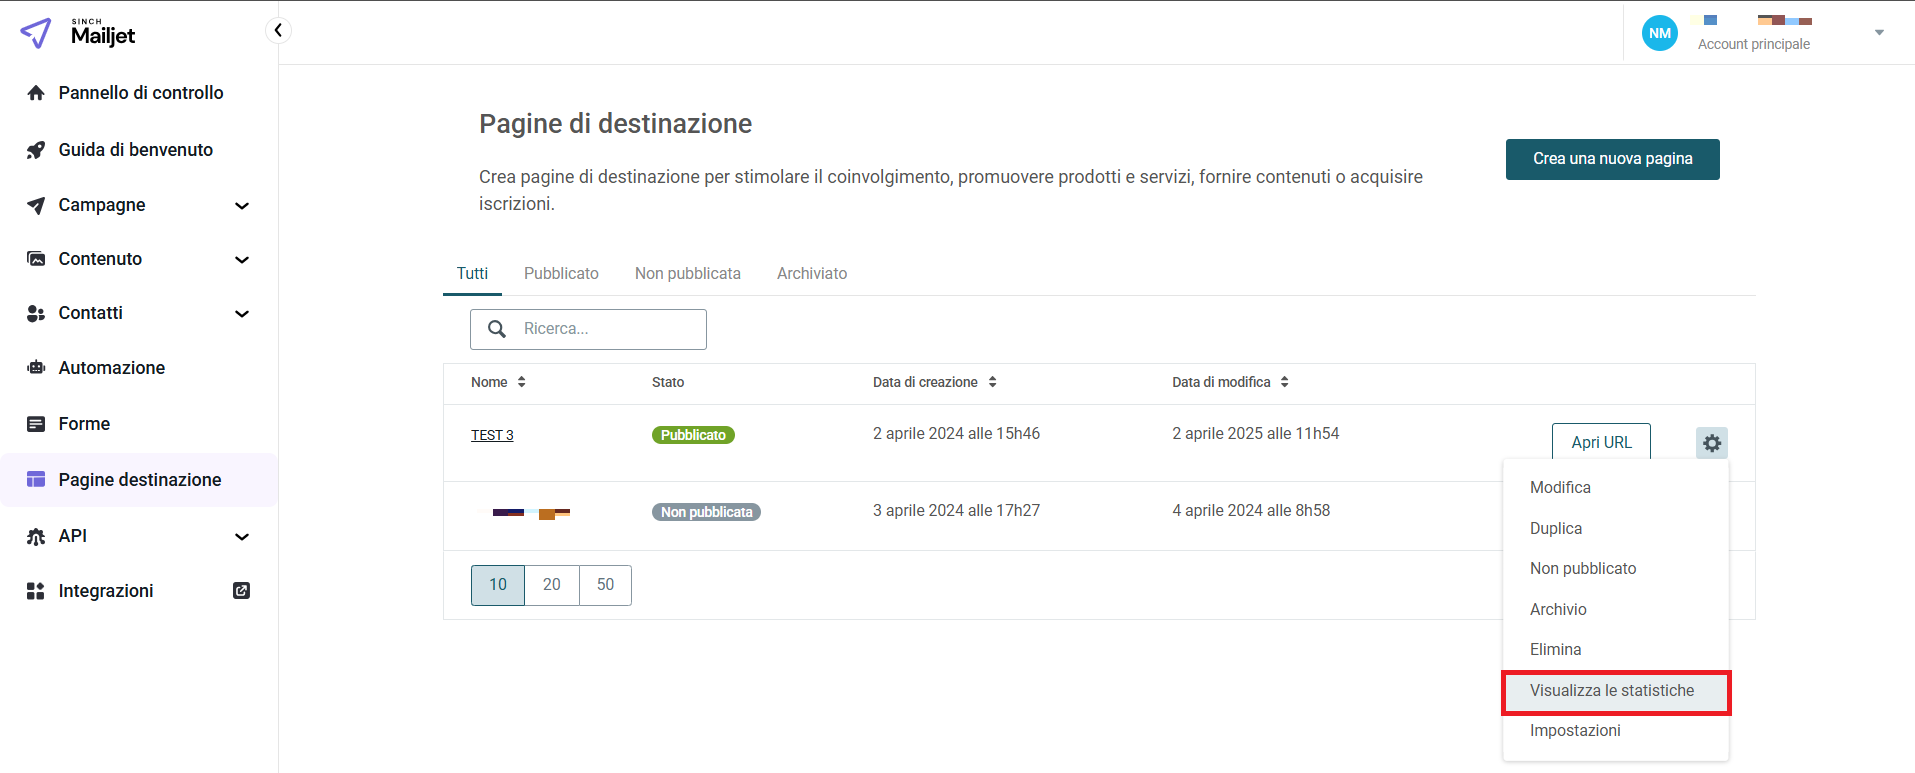Sort by Nome column arrows

[521, 382]
